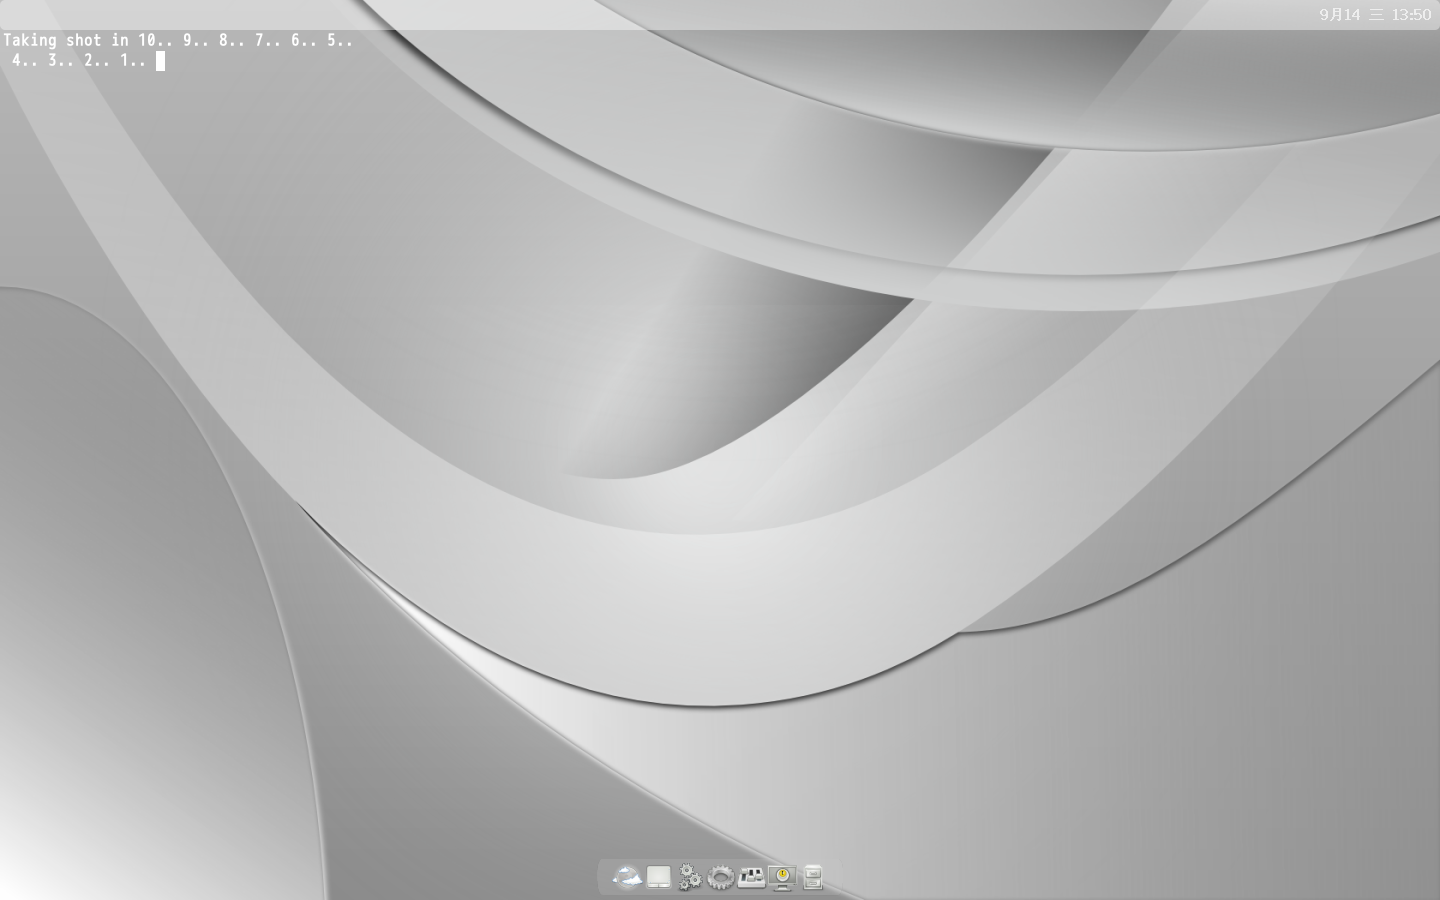Click the date text 9月14
1440x900 pixels.
click(1339, 14)
